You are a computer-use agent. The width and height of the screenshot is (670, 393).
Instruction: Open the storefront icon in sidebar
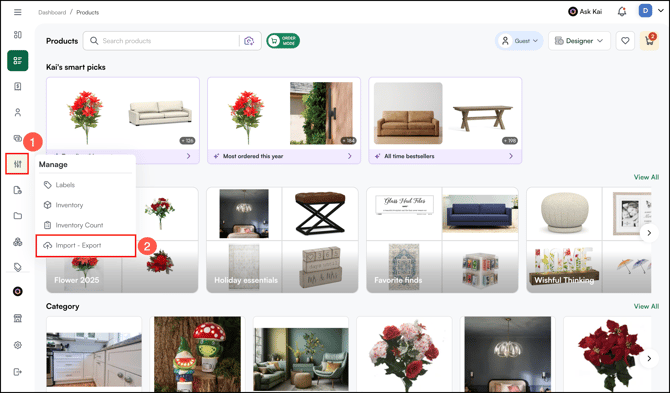click(x=18, y=318)
